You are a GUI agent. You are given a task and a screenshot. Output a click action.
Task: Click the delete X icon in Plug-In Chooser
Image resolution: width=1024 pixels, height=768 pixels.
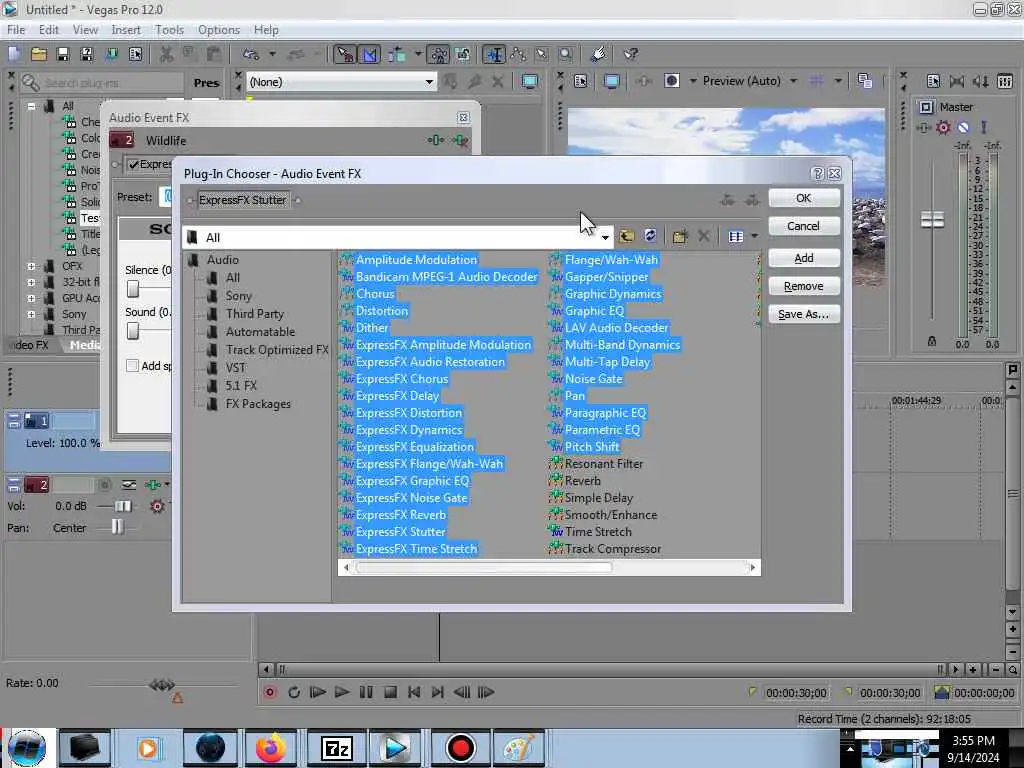703,236
